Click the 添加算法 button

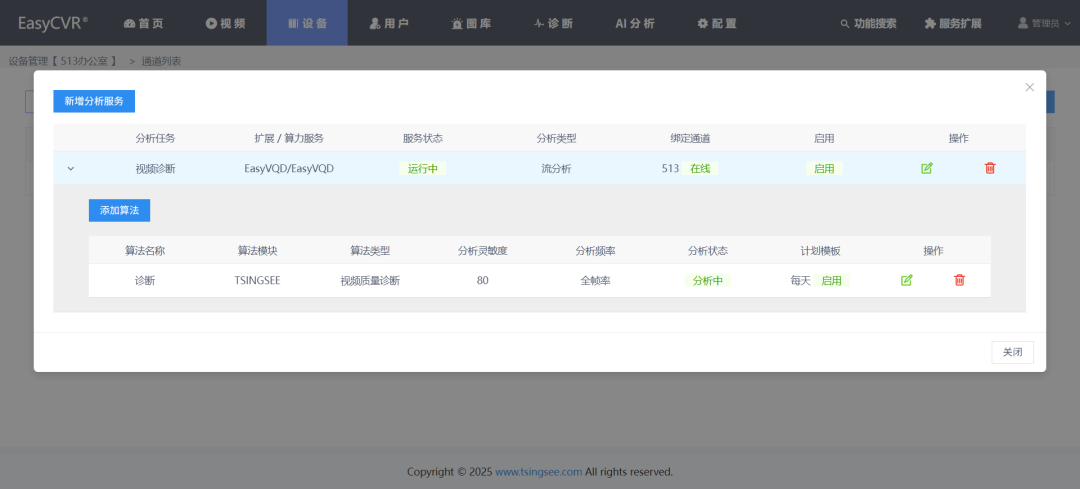119,211
